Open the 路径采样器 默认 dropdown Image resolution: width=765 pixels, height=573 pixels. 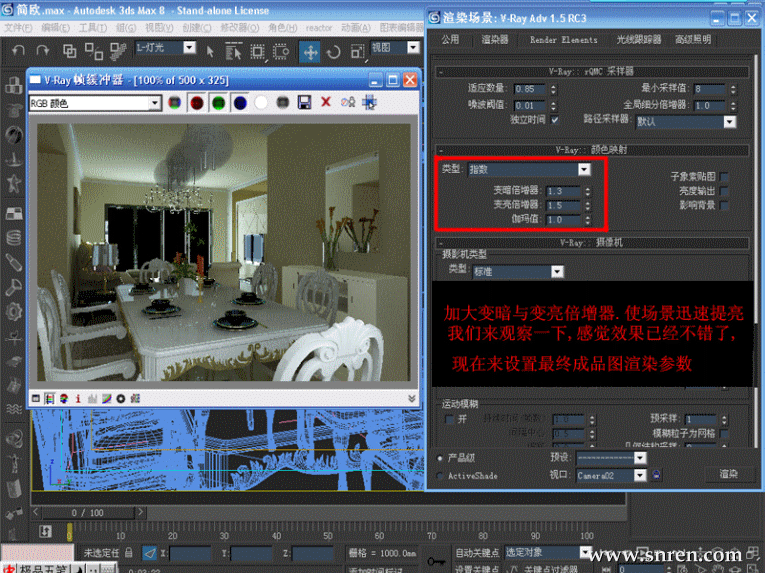729,122
